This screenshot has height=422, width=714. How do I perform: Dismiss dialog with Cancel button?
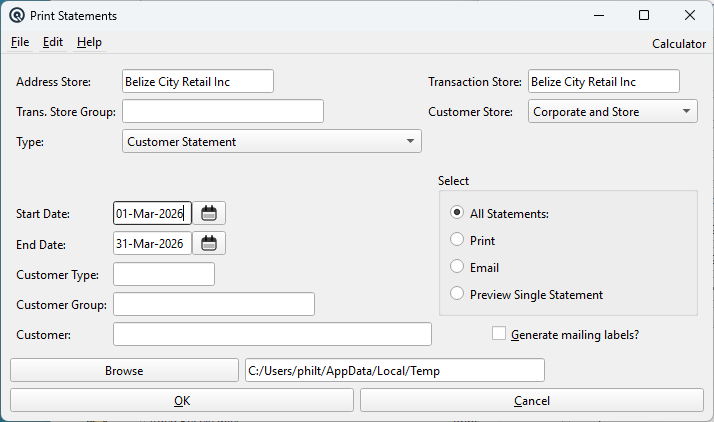point(532,400)
